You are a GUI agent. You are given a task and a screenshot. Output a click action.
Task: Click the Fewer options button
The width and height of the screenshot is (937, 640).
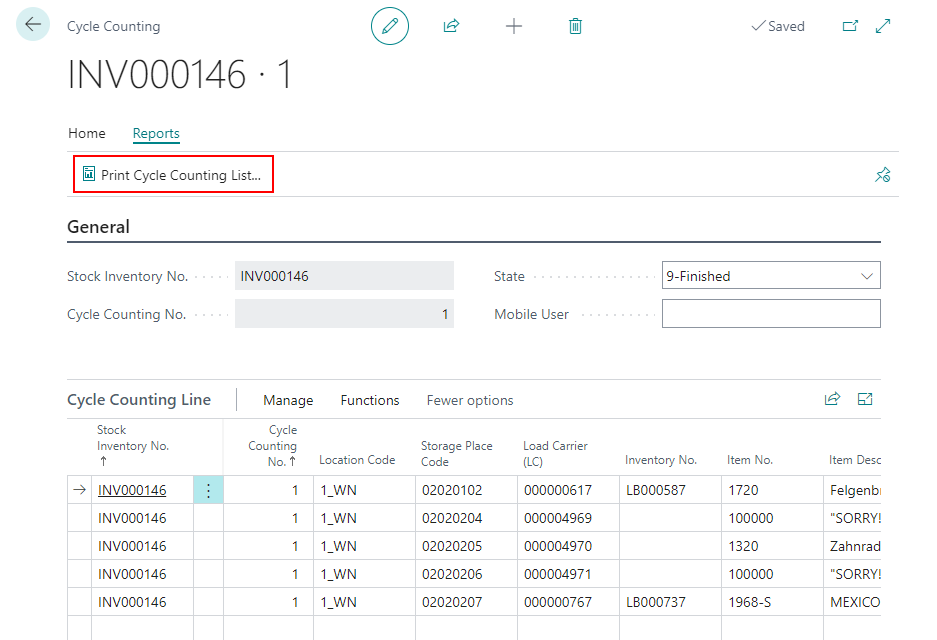470,400
